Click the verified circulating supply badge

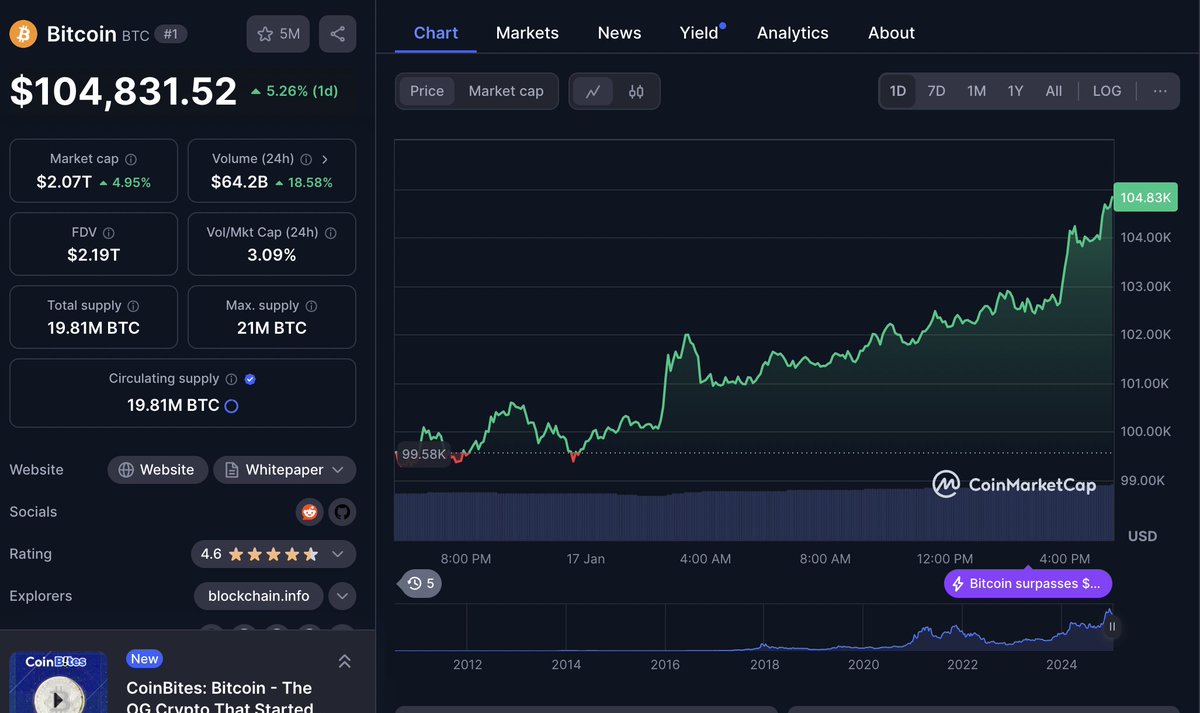[x=250, y=379]
